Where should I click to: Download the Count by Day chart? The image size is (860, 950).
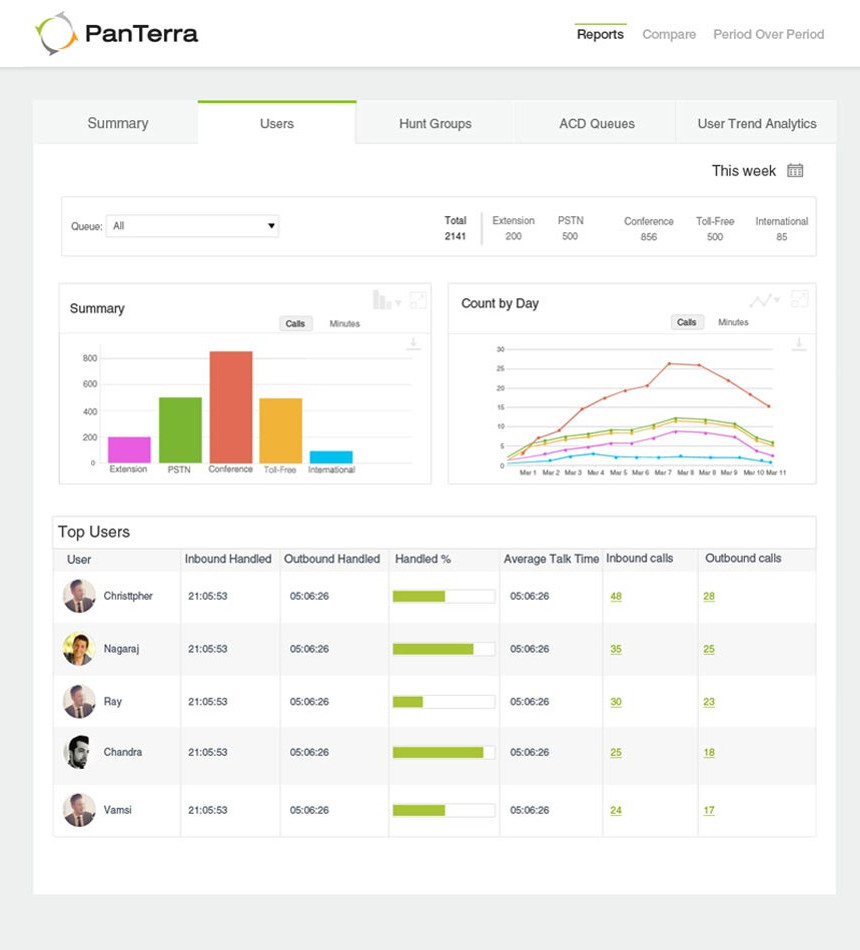click(797, 344)
